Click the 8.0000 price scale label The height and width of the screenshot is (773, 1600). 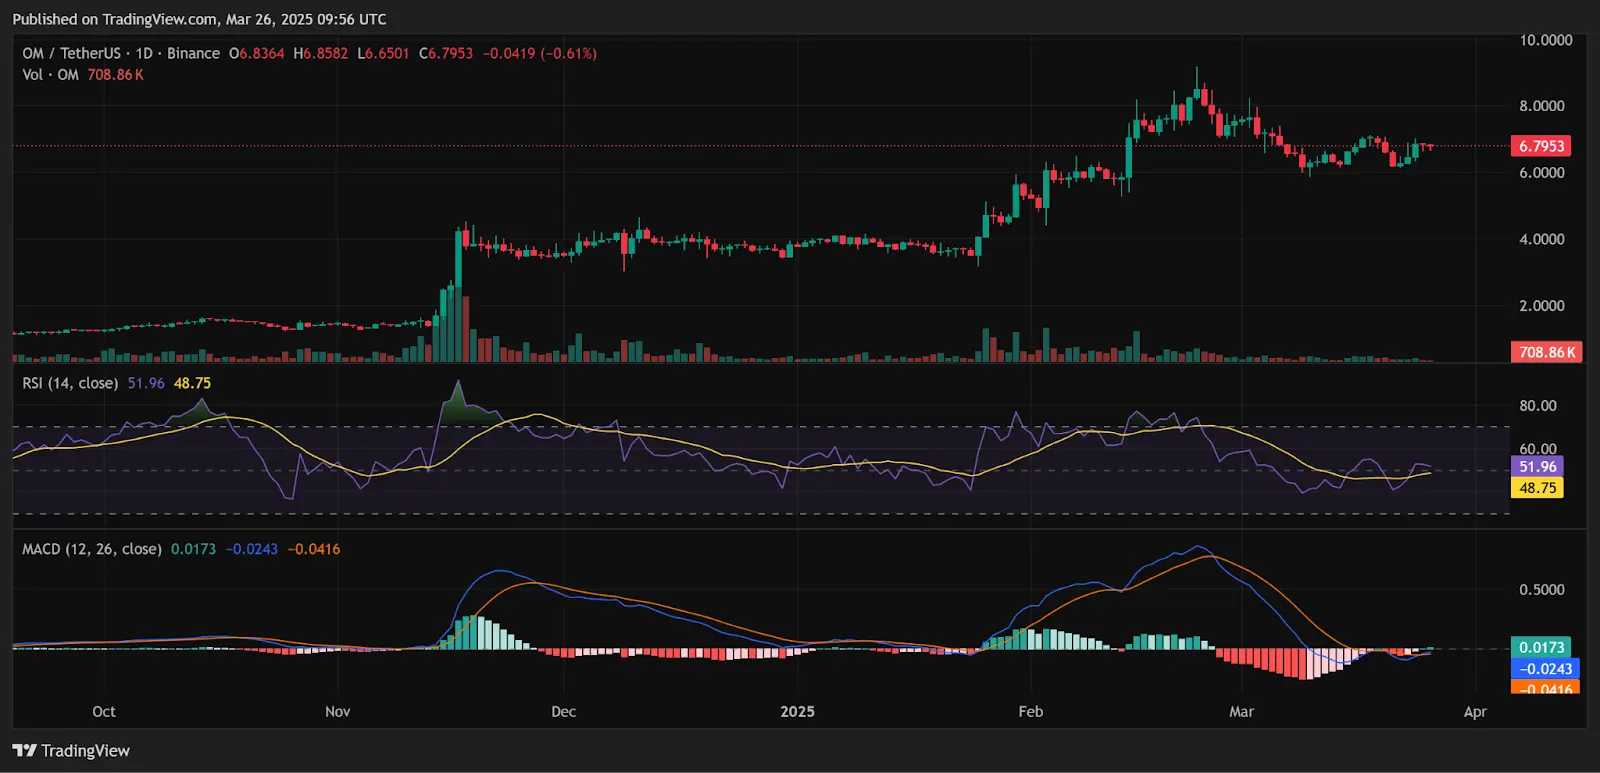[x=1542, y=106]
